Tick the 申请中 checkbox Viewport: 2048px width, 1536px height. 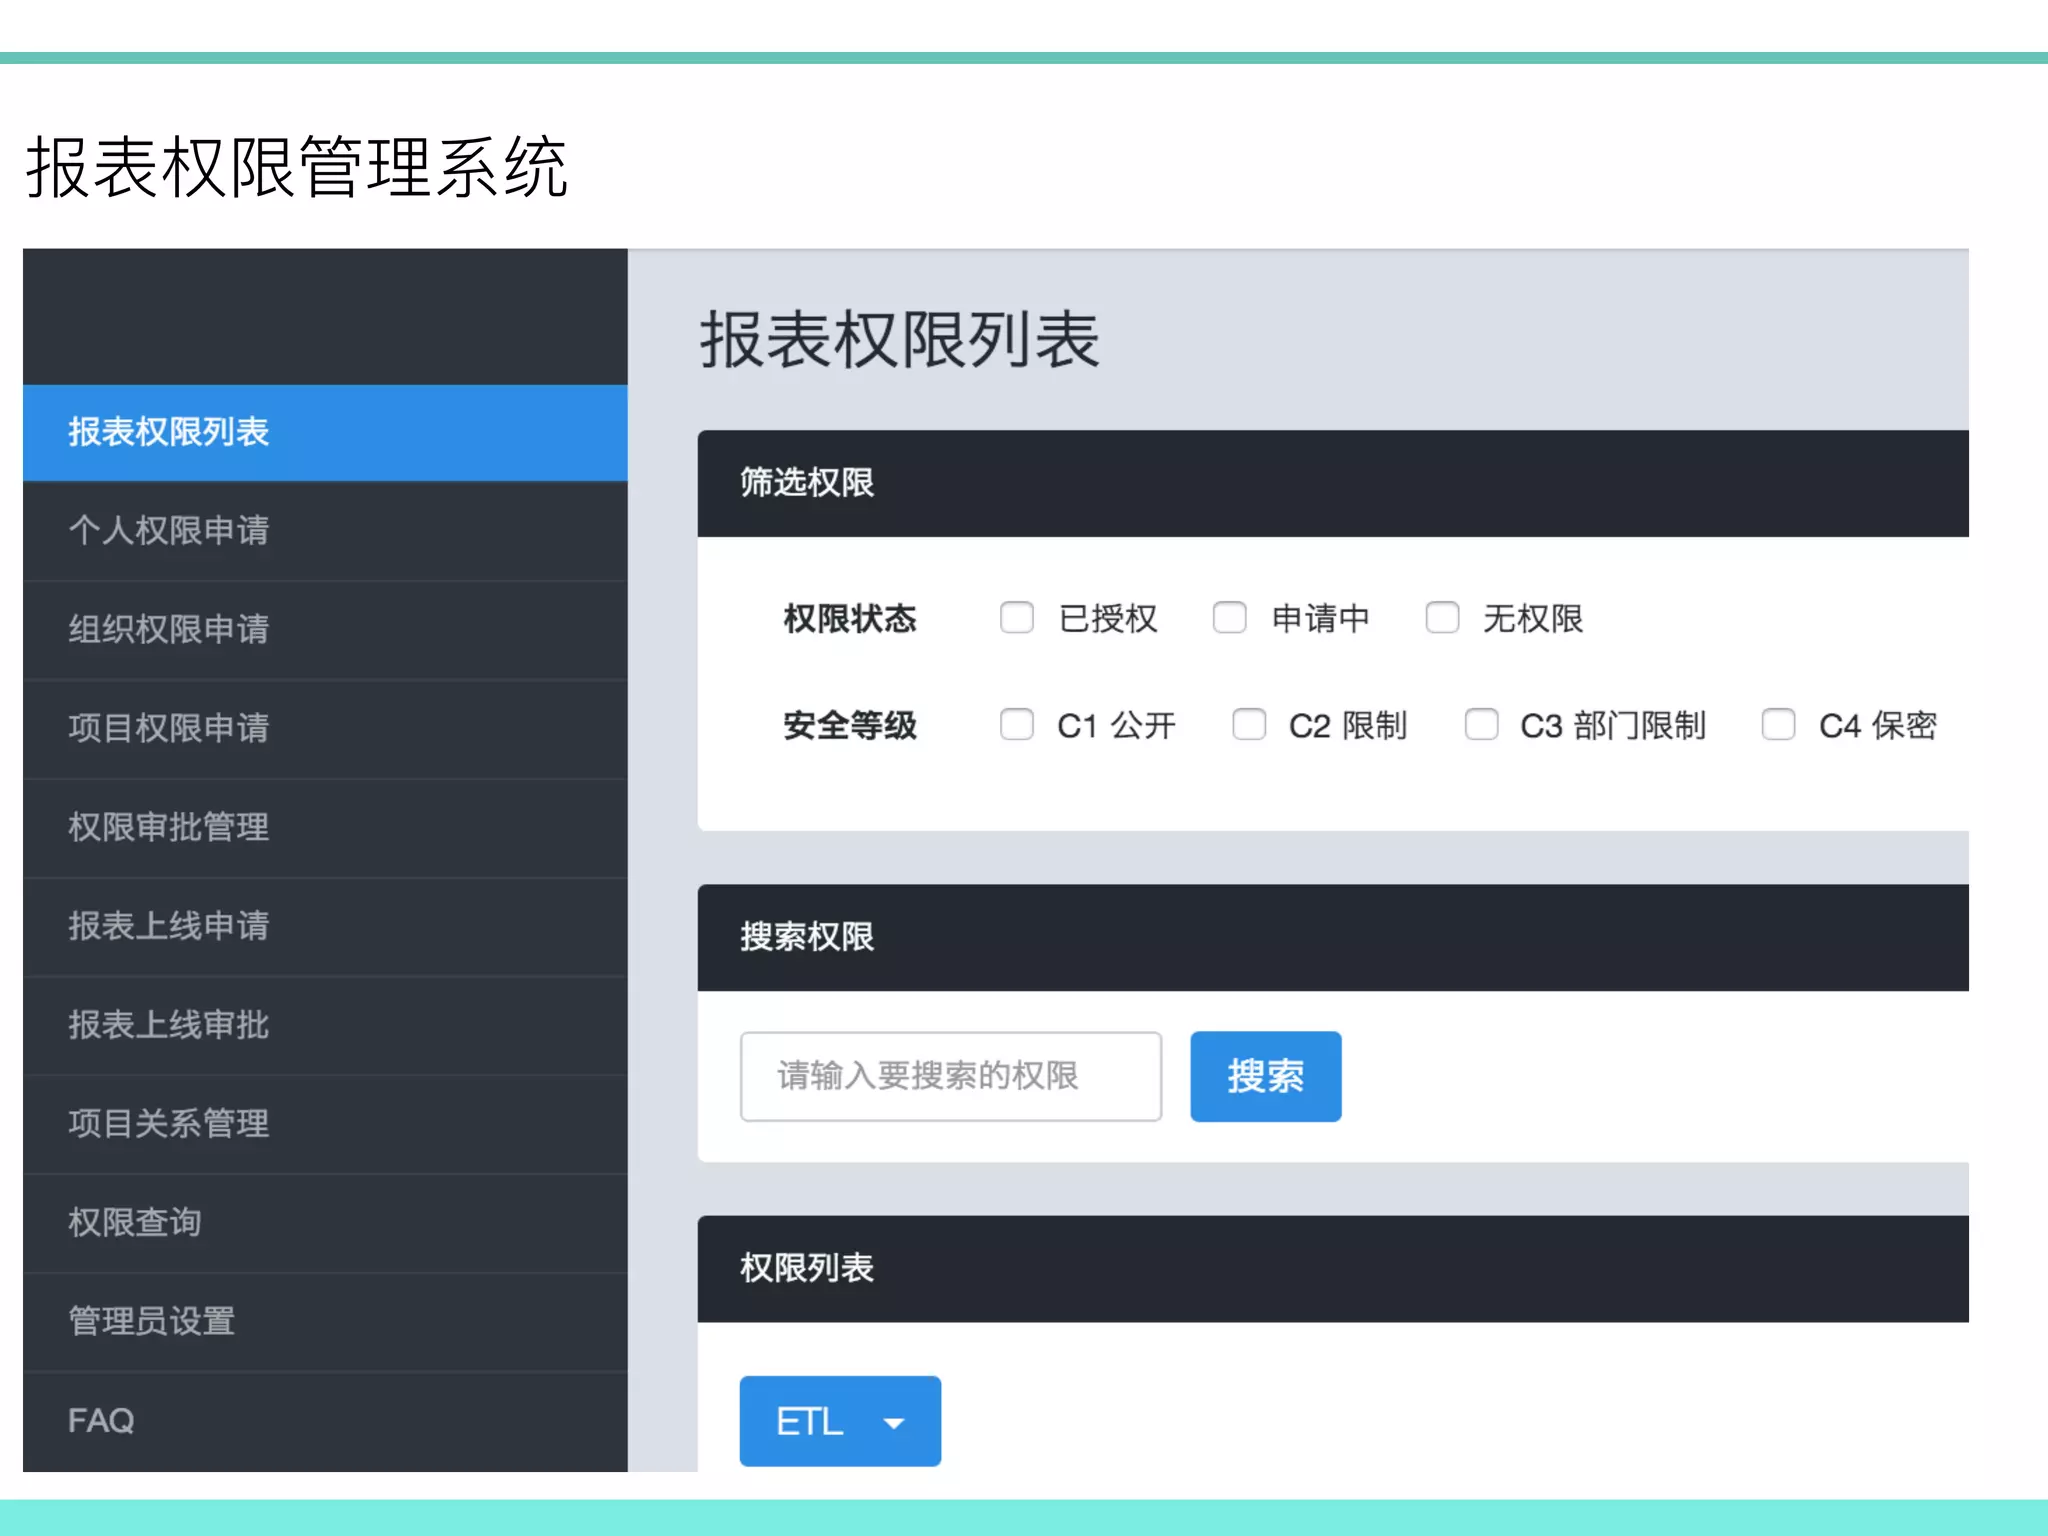pos(1229,618)
